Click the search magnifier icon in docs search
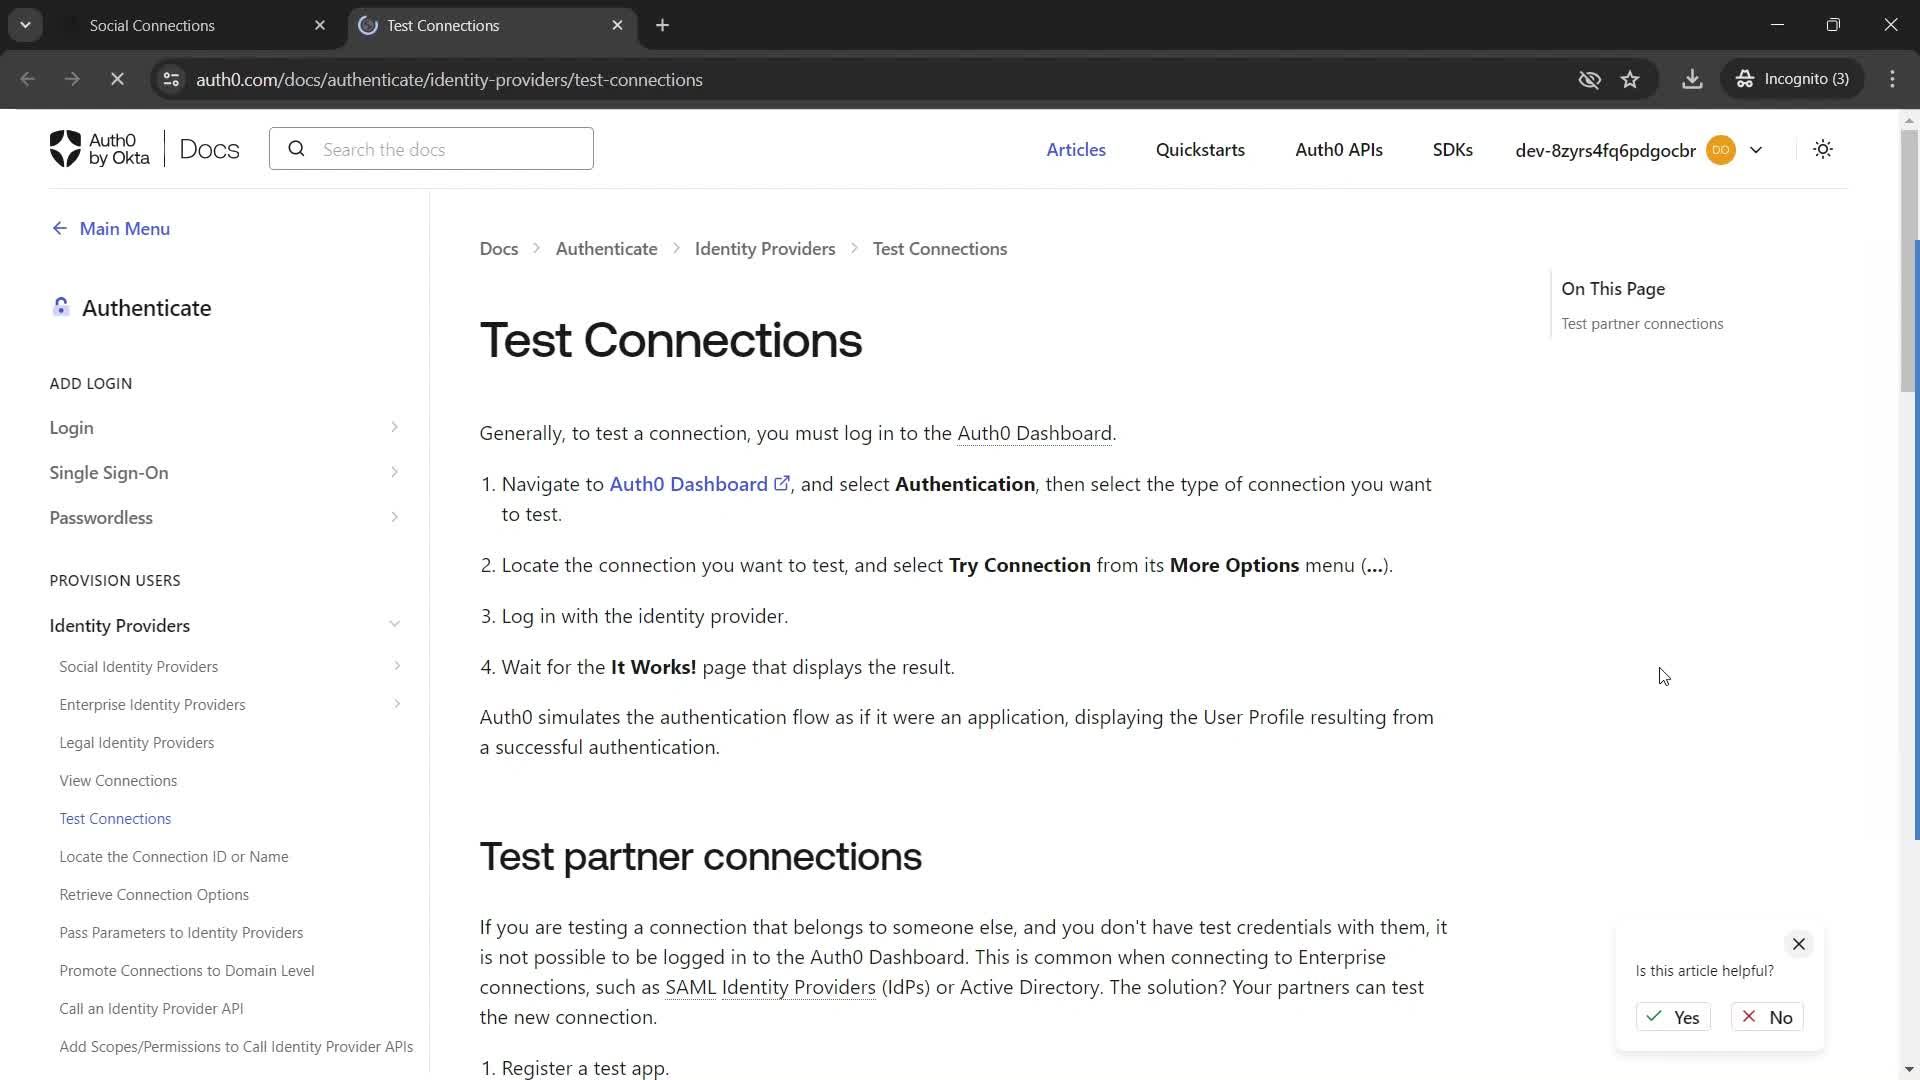The height and width of the screenshot is (1080, 1920). click(x=296, y=149)
